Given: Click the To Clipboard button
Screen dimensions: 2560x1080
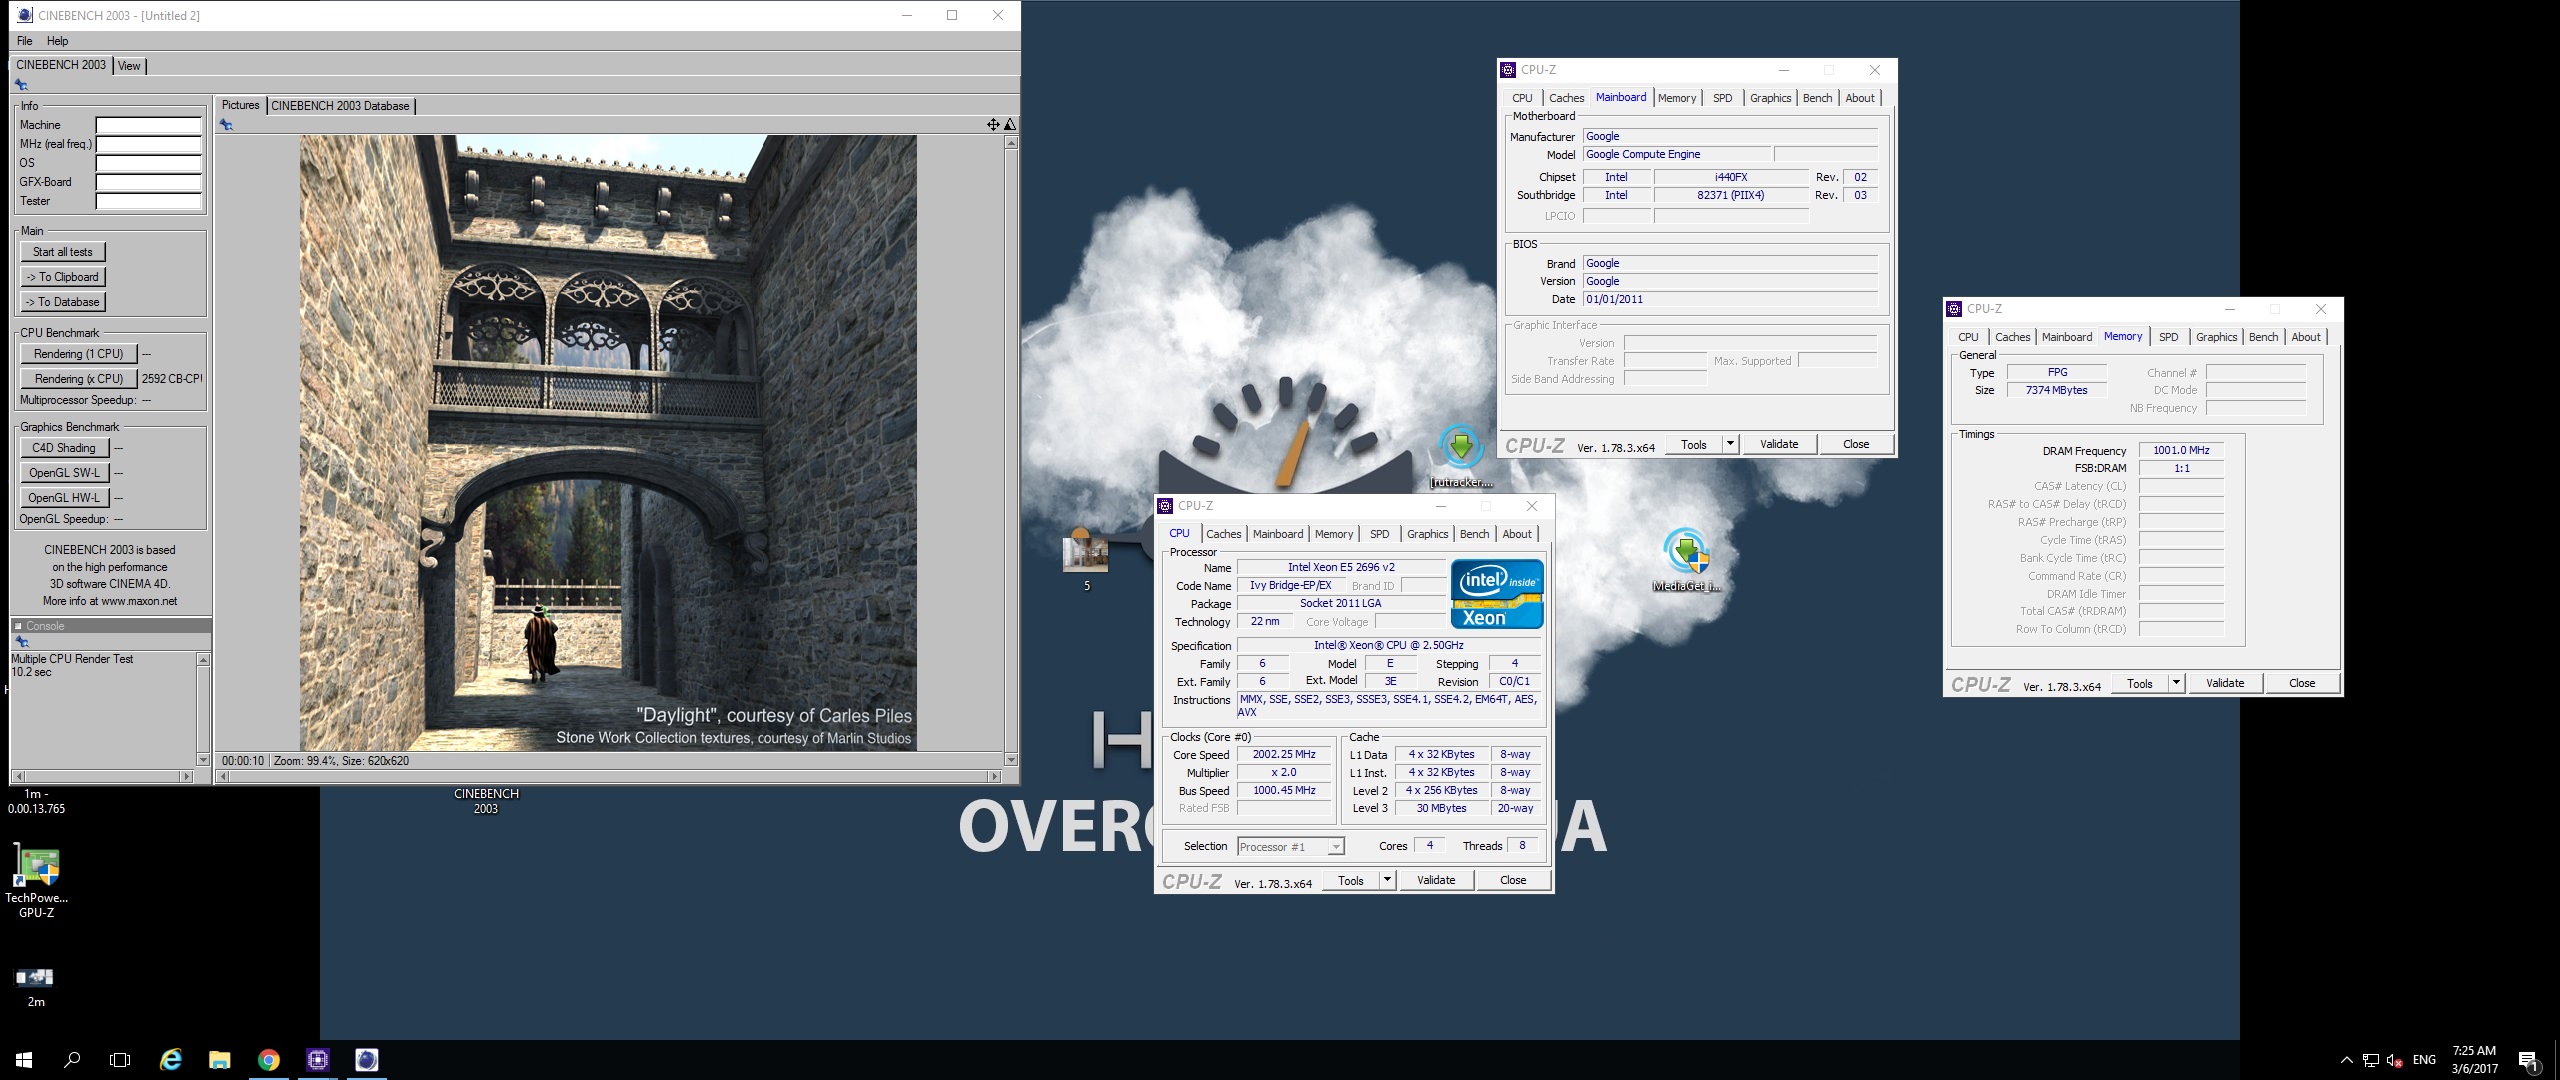Looking at the screenshot, I should (62, 277).
